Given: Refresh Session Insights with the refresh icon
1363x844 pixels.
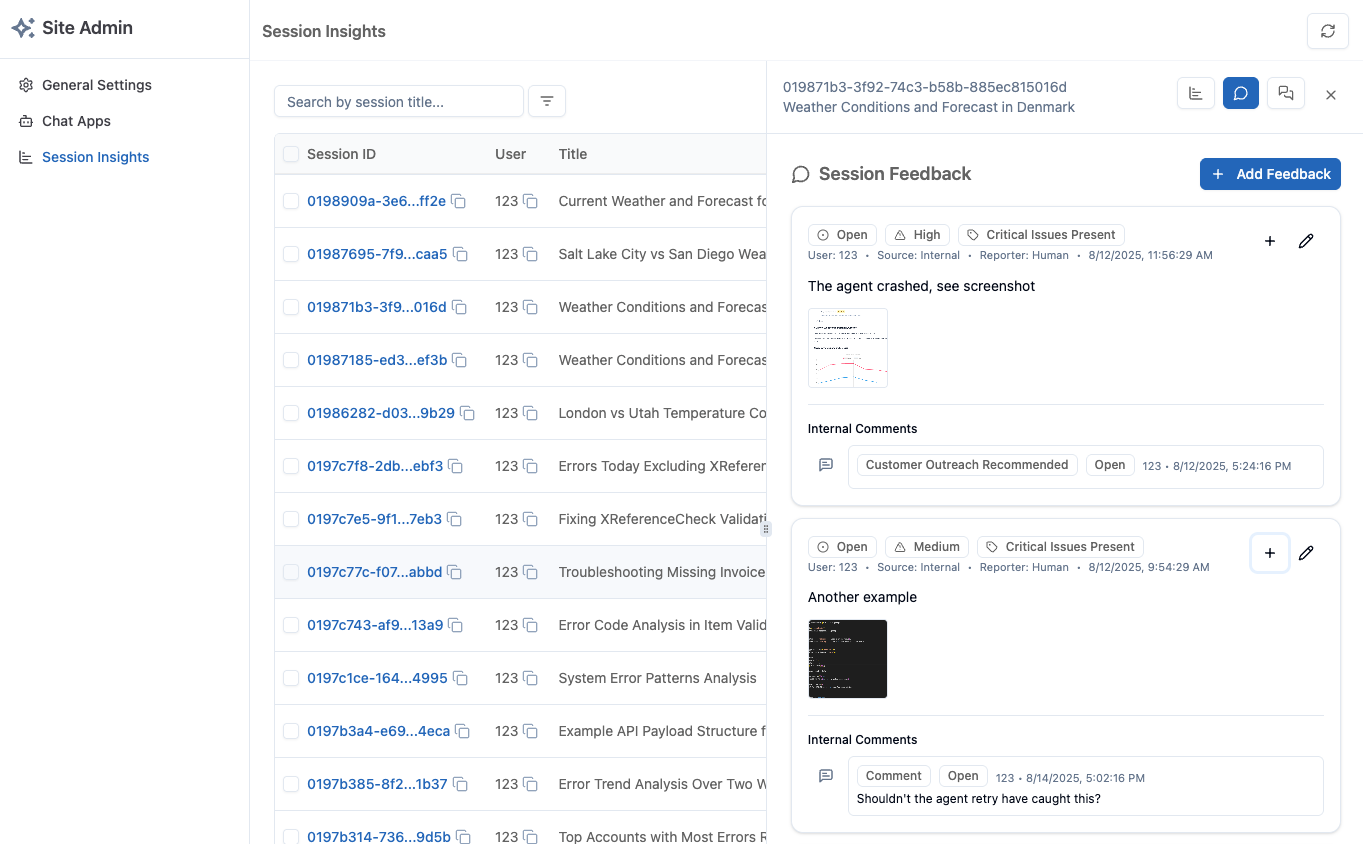Looking at the screenshot, I should [1327, 31].
